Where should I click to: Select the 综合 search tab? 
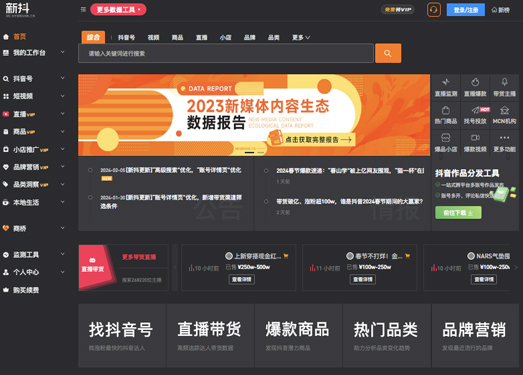click(x=93, y=37)
